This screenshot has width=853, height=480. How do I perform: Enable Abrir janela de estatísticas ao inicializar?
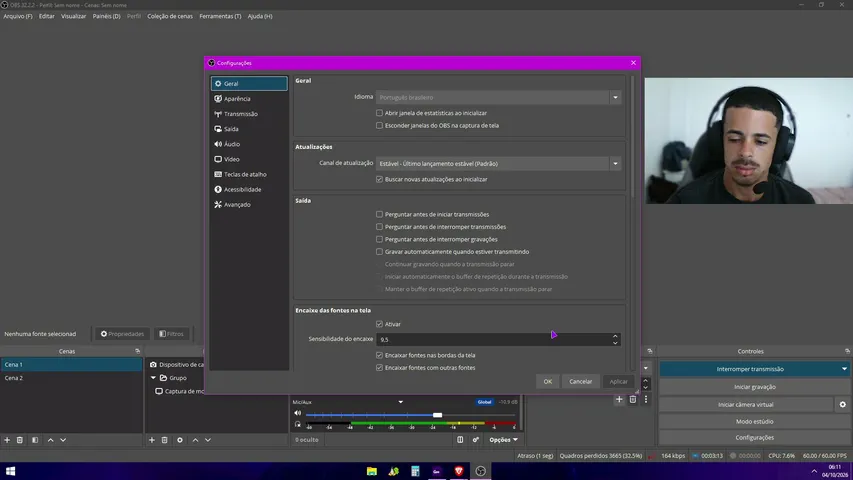click(x=379, y=113)
